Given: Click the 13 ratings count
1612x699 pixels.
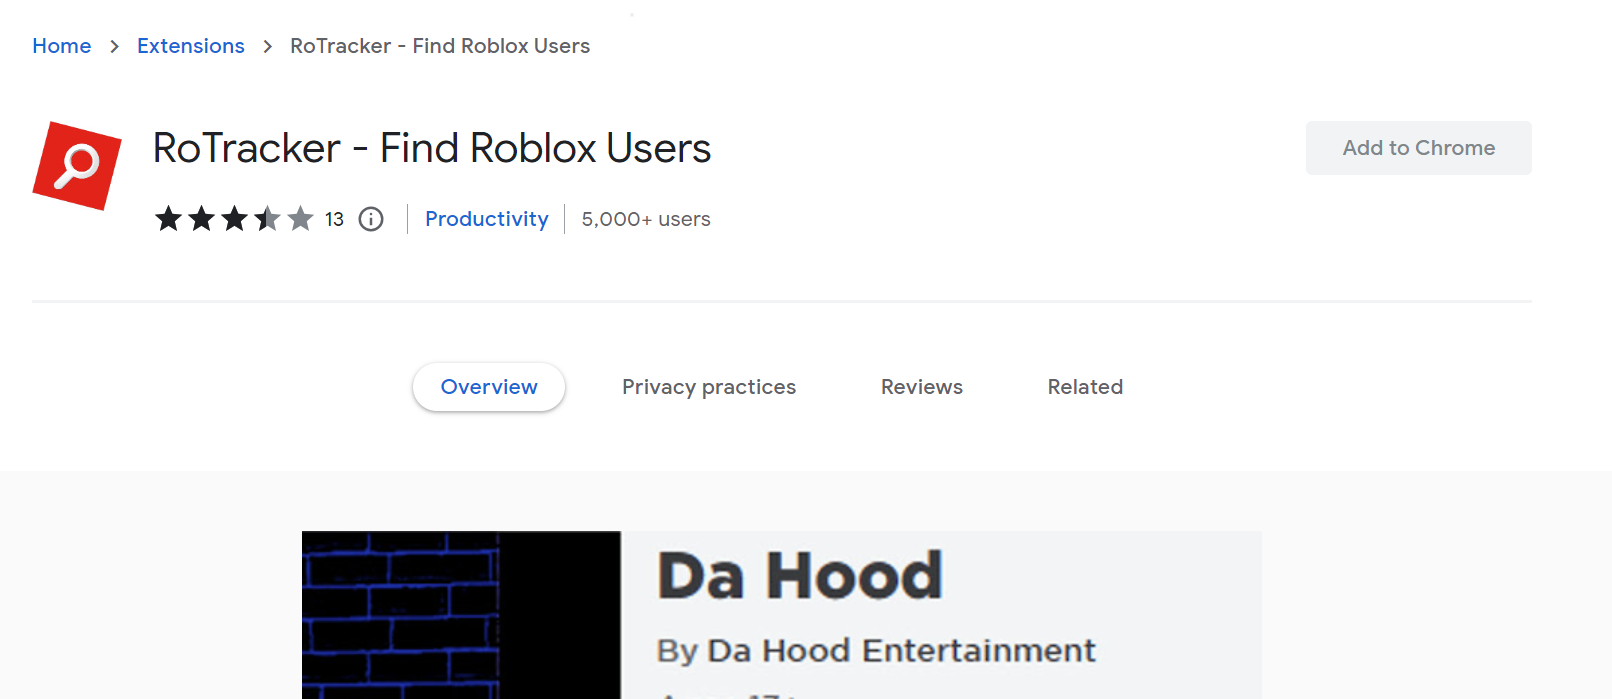Looking at the screenshot, I should pos(334,219).
